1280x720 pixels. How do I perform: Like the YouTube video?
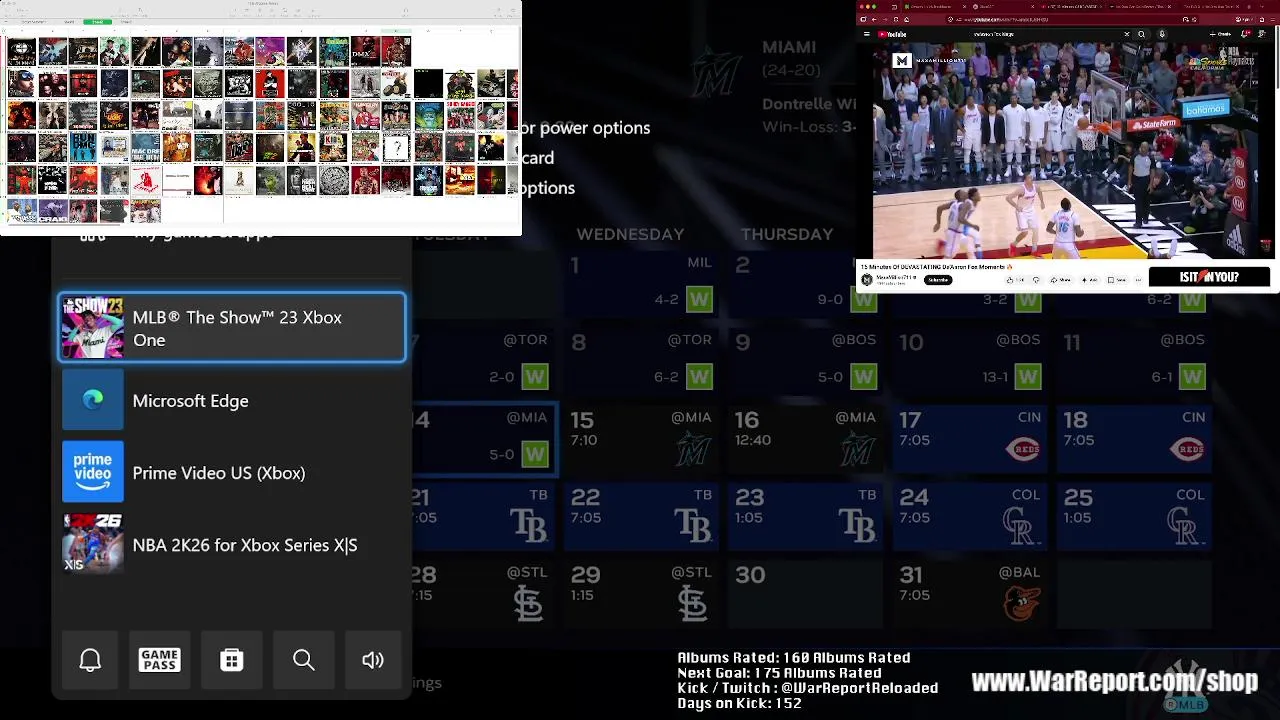[x=1014, y=280]
